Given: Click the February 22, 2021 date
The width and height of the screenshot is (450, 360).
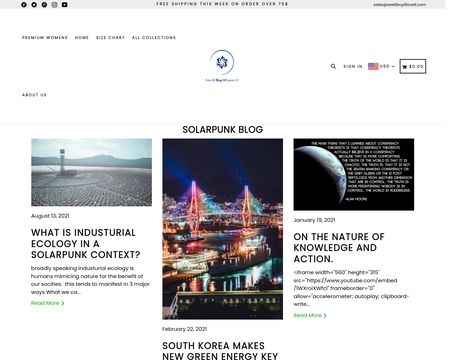Looking at the screenshot, I should click(x=184, y=329).
